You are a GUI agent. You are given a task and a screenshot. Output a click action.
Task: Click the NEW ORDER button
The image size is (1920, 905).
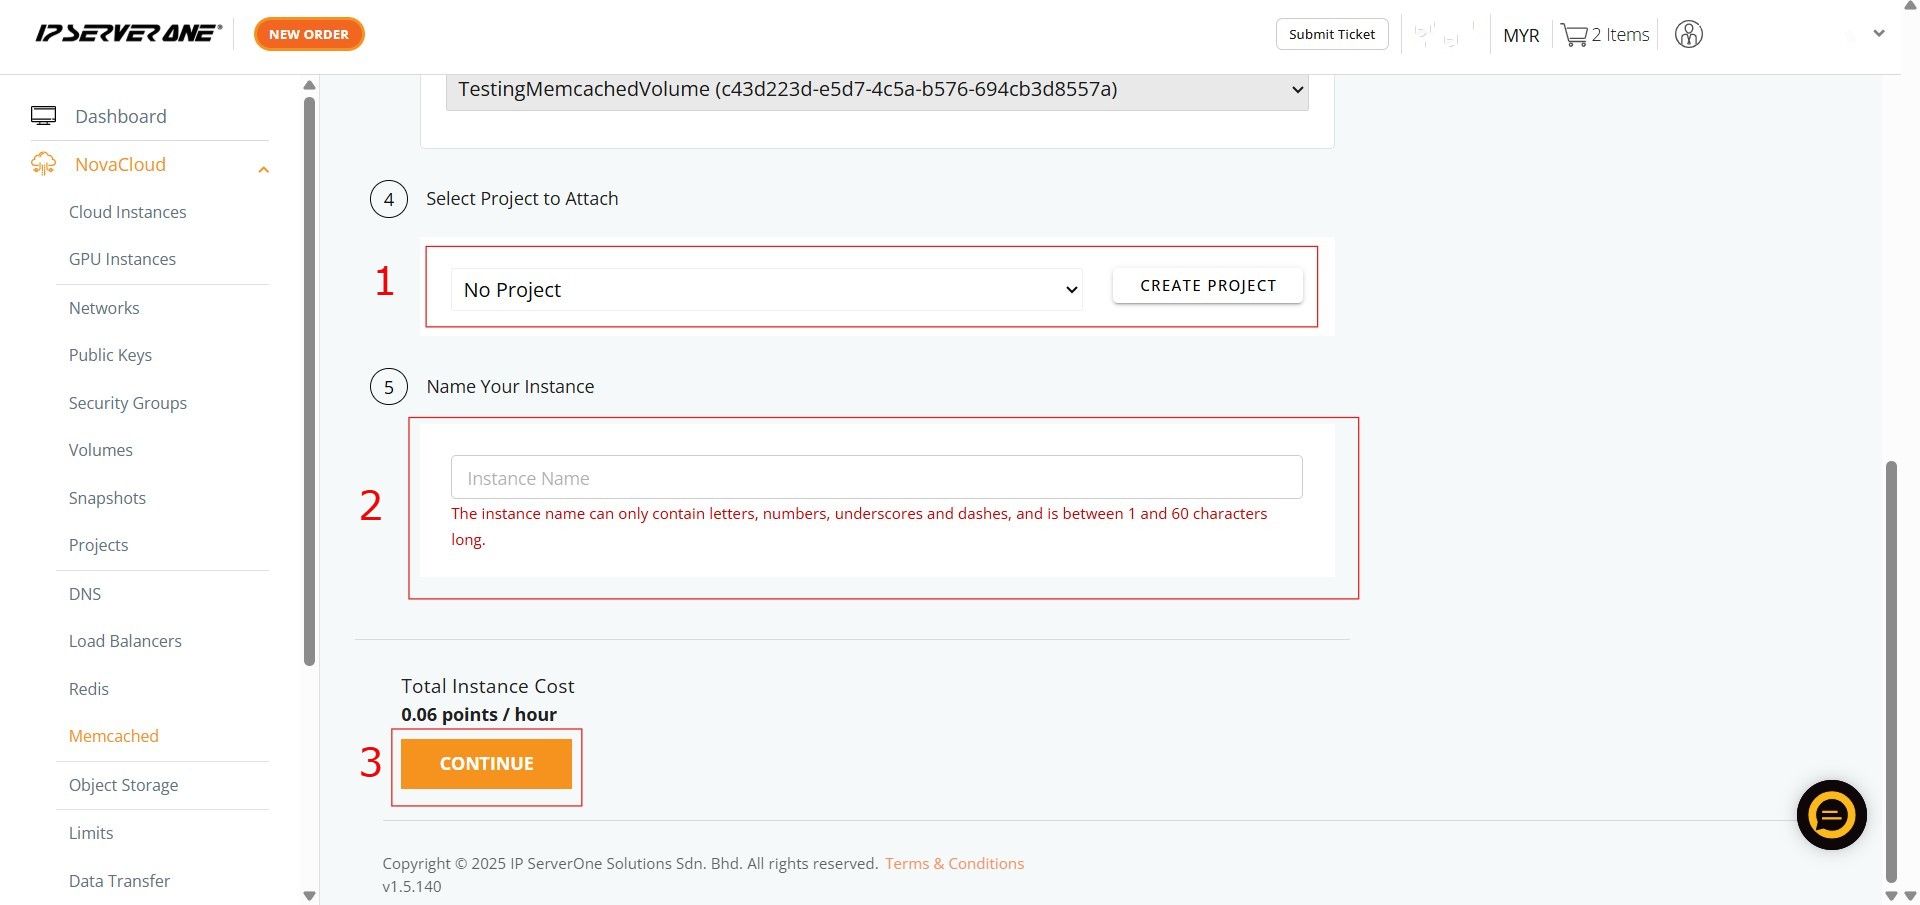coord(309,34)
